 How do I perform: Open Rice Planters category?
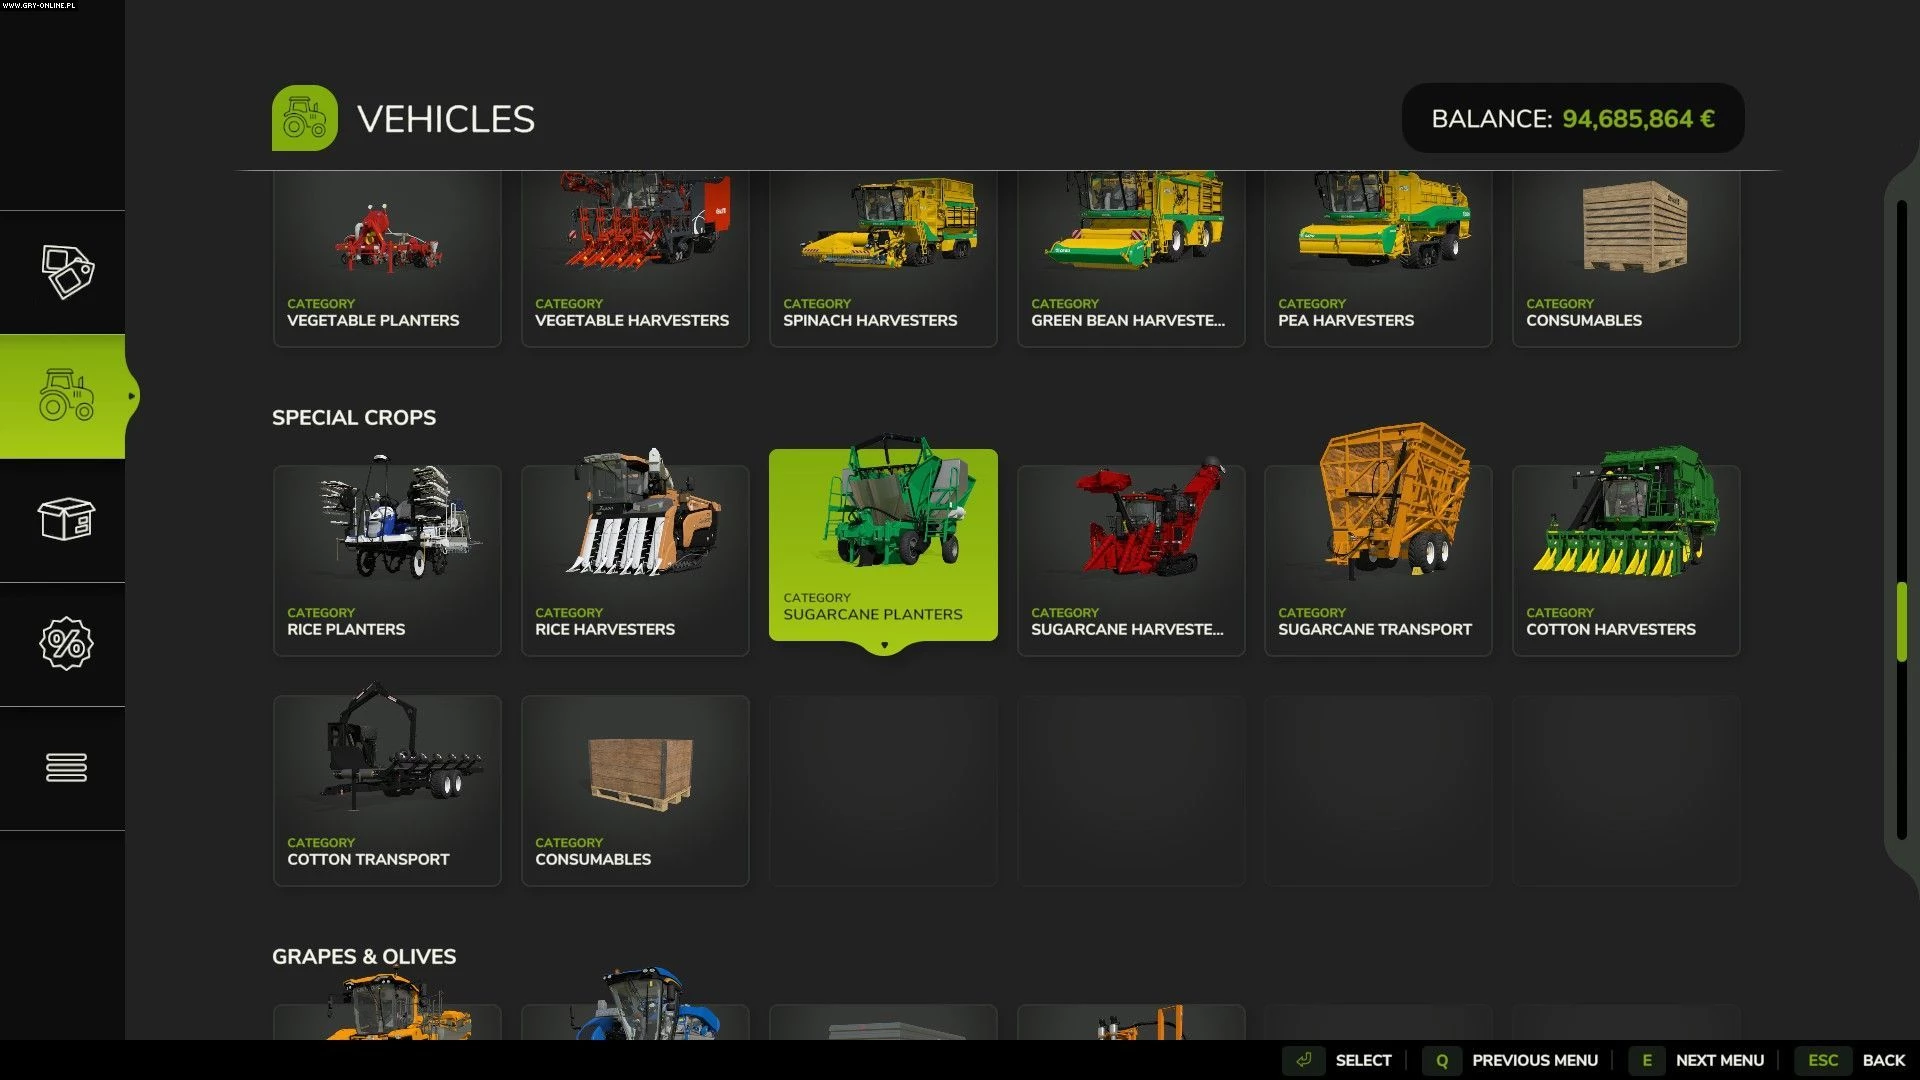(387, 560)
